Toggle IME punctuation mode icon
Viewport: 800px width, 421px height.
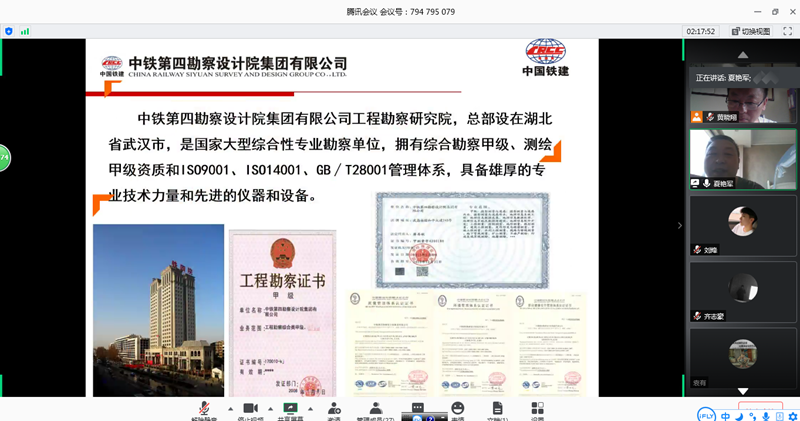(753, 416)
